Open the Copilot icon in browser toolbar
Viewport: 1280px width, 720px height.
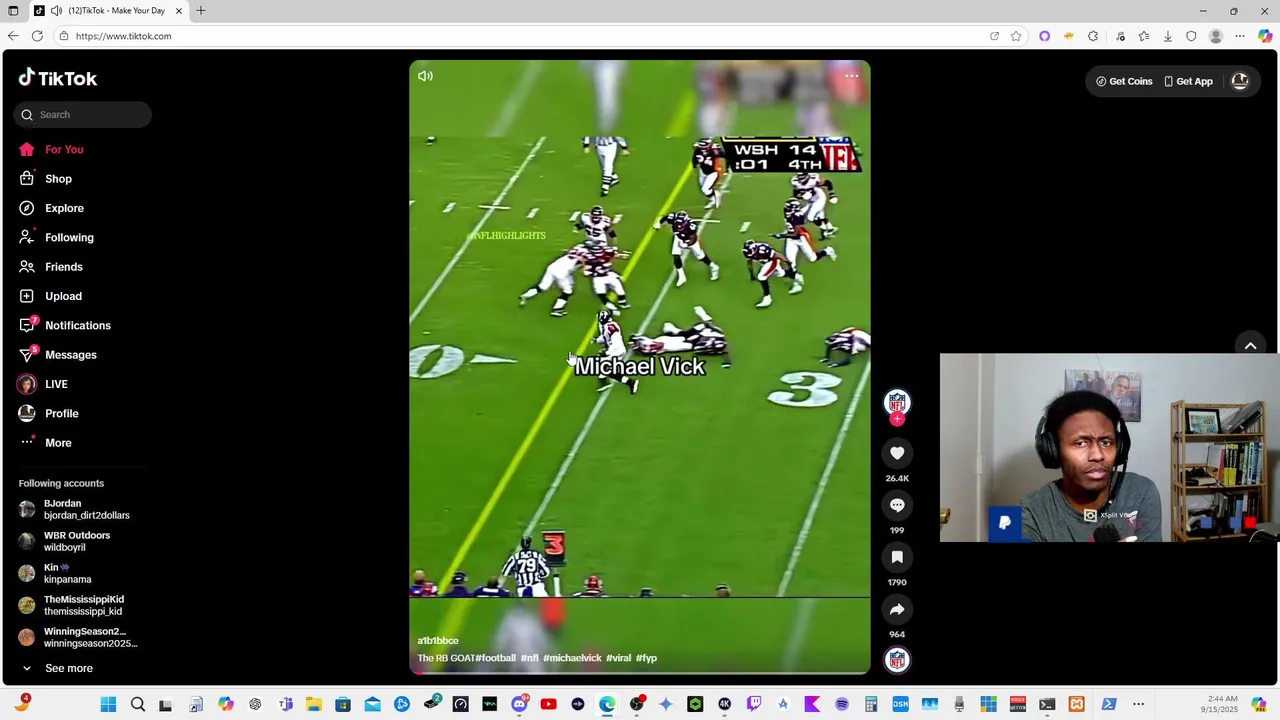(x=1265, y=36)
